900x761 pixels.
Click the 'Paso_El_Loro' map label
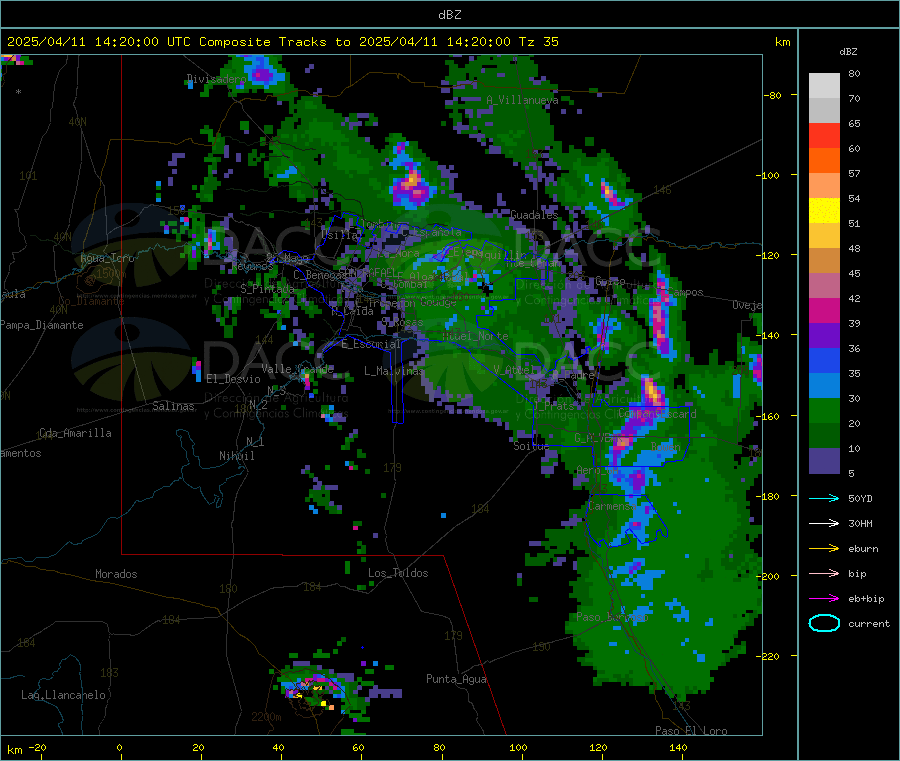tap(691, 731)
